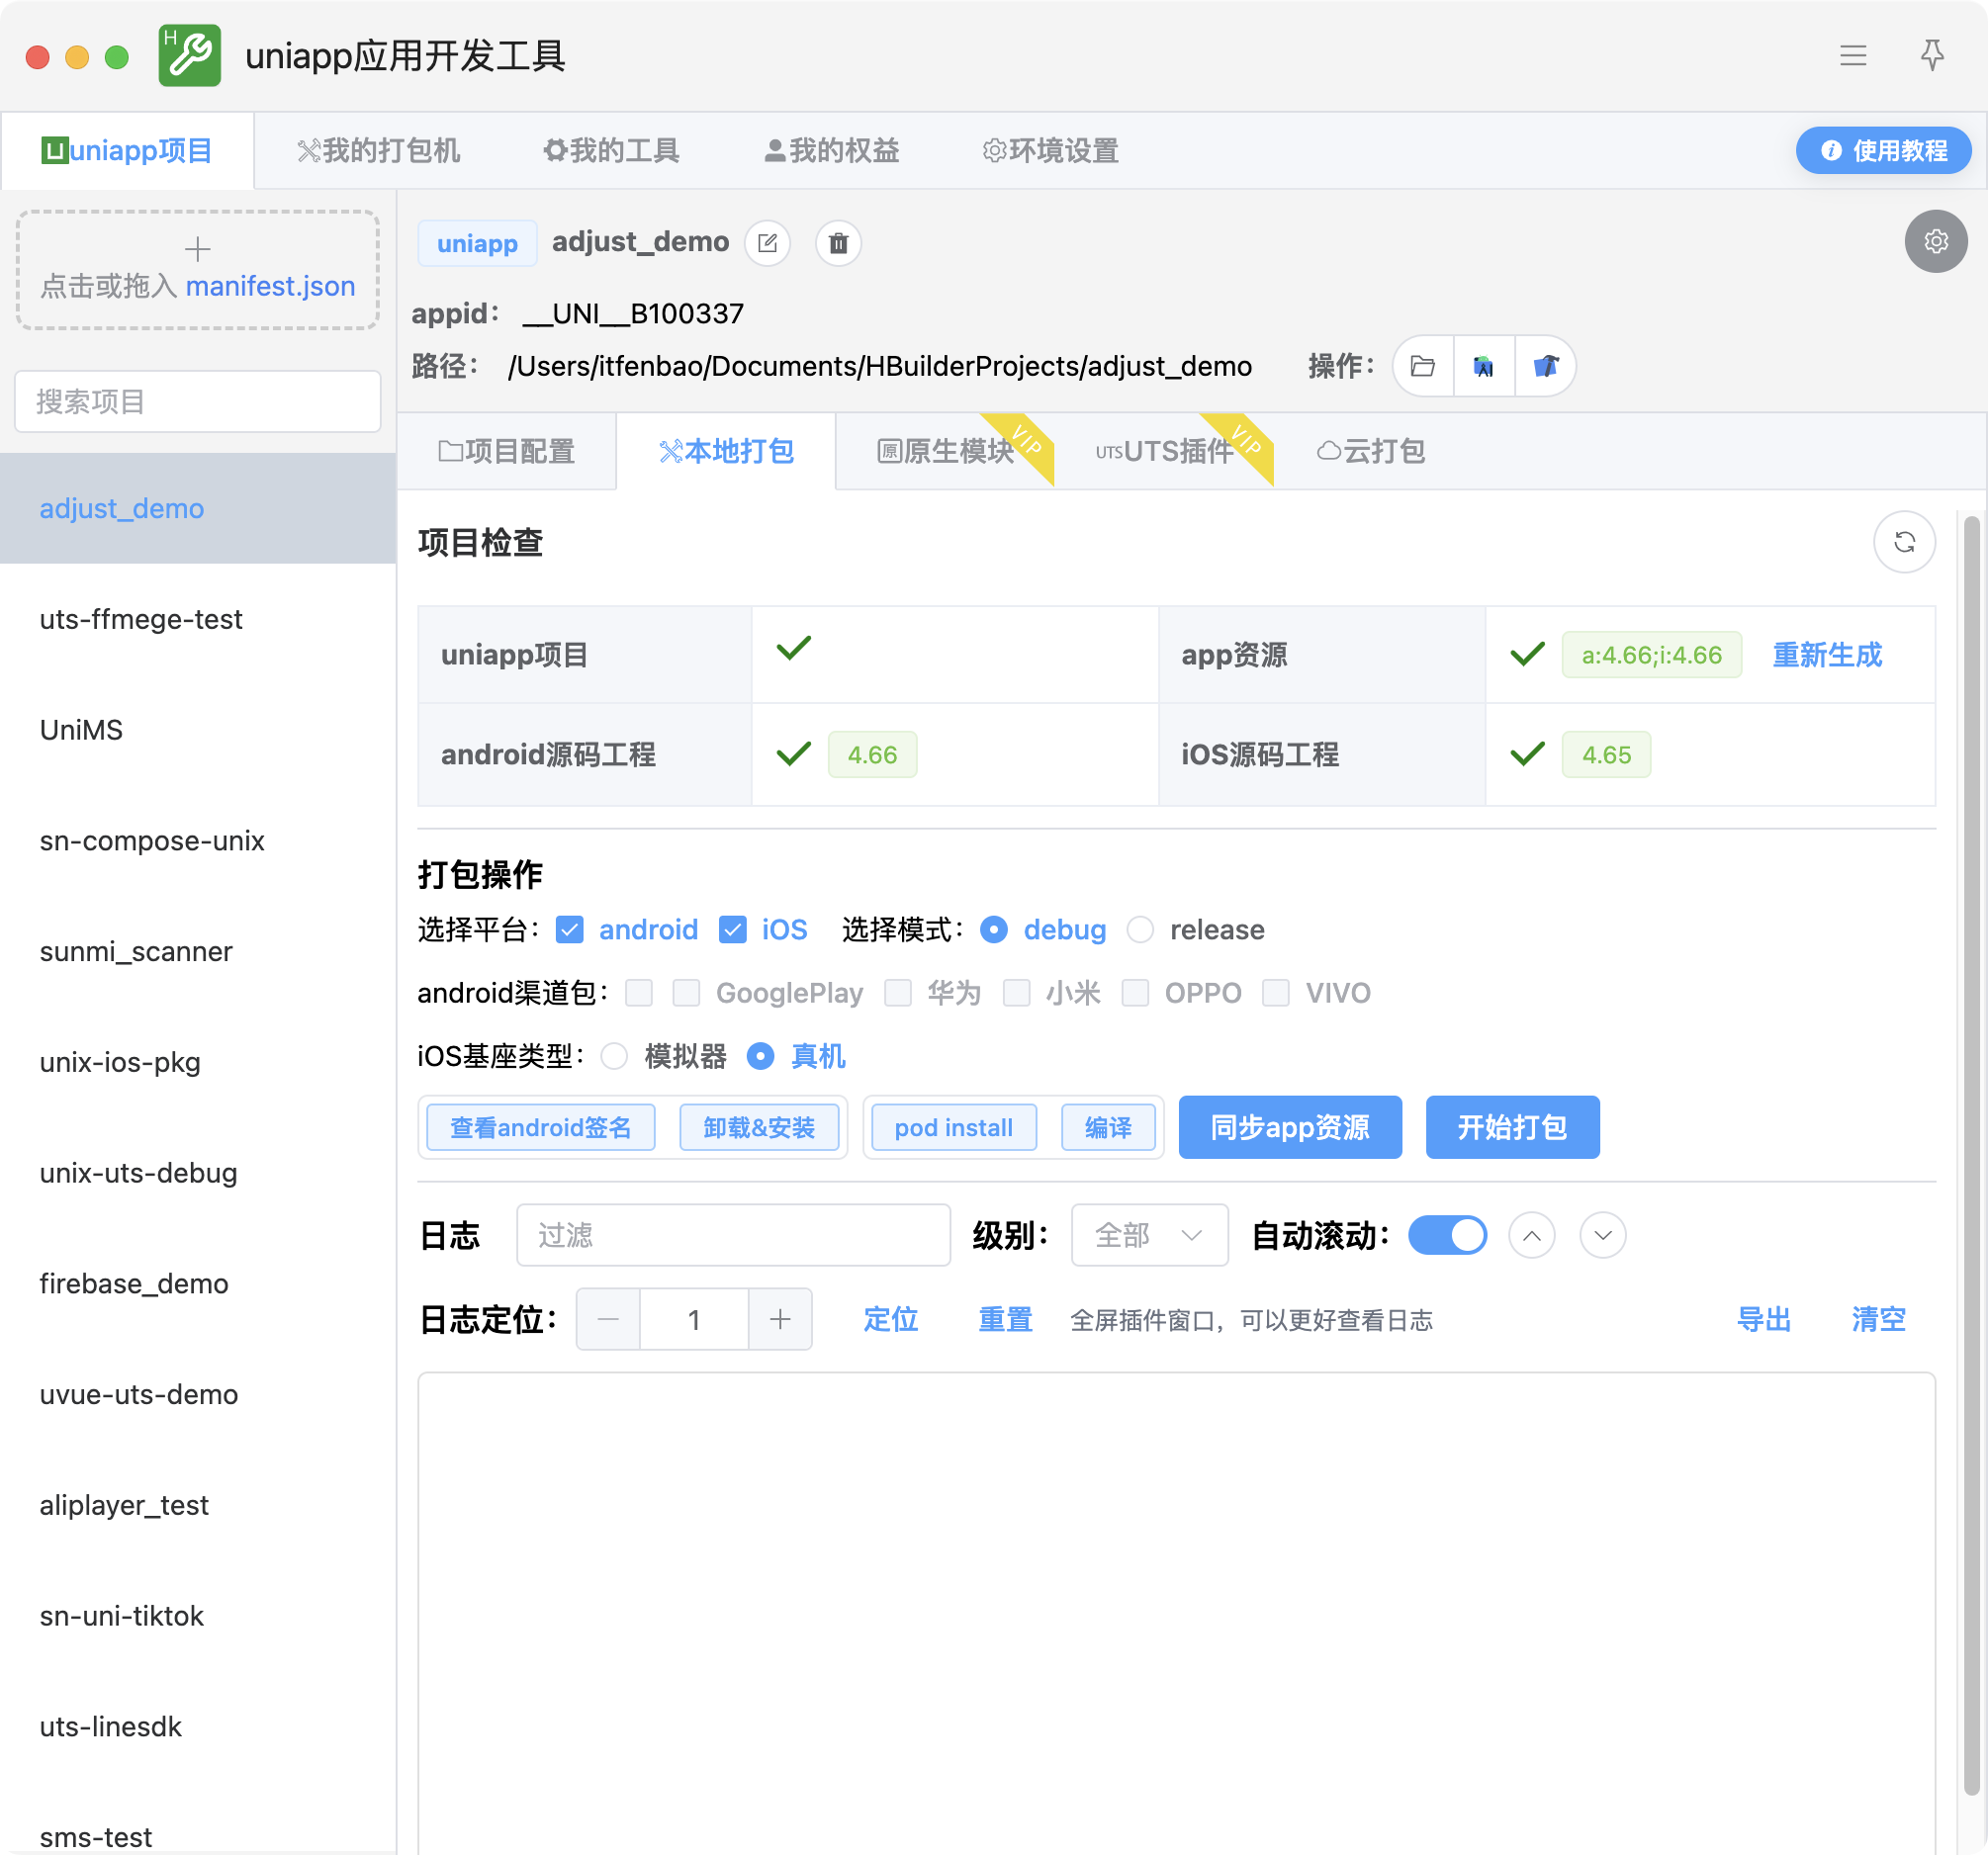
Task: Select uts-ffmege-test project in sidebar
Action: [198, 619]
